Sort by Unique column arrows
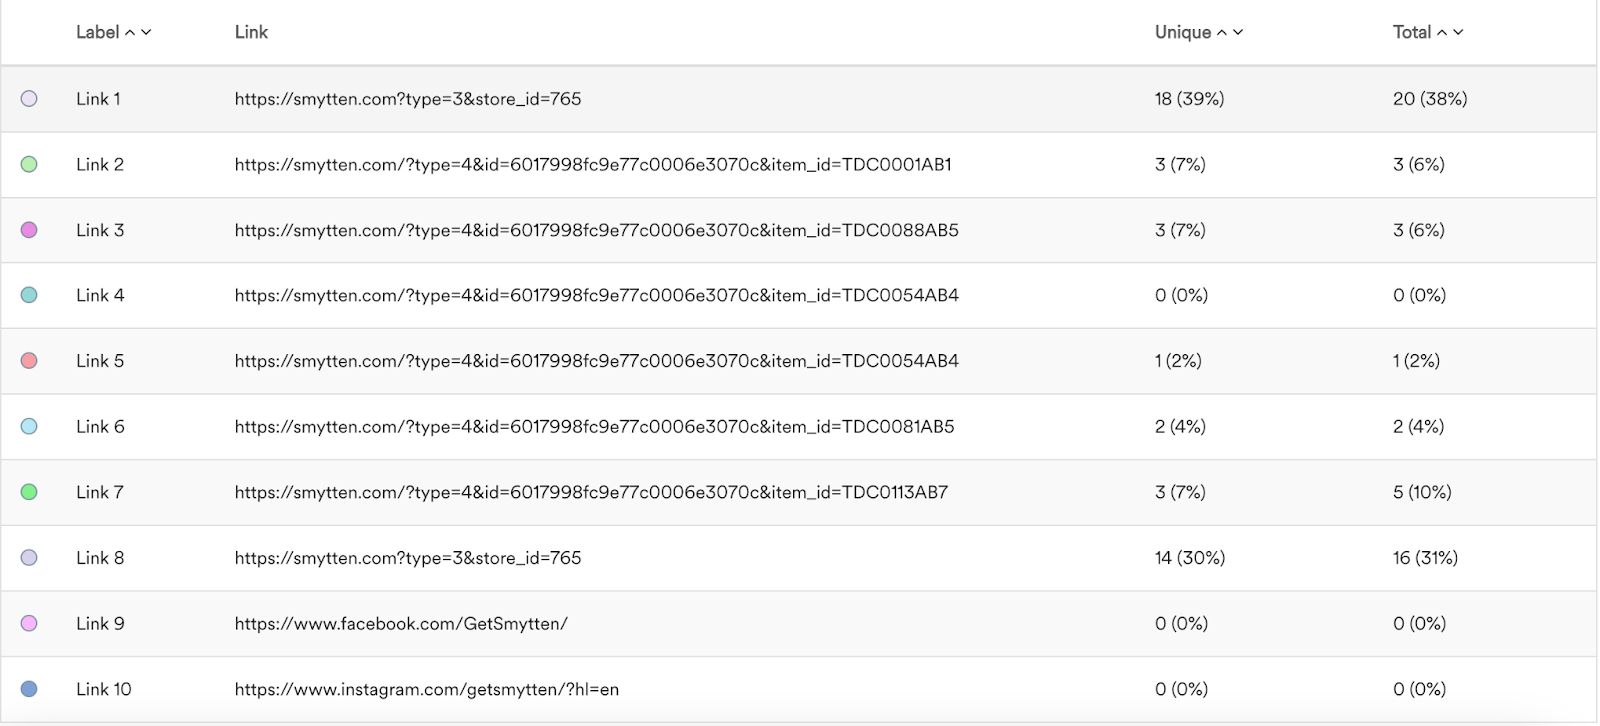Screen dimensions: 1600x726 (1230, 32)
